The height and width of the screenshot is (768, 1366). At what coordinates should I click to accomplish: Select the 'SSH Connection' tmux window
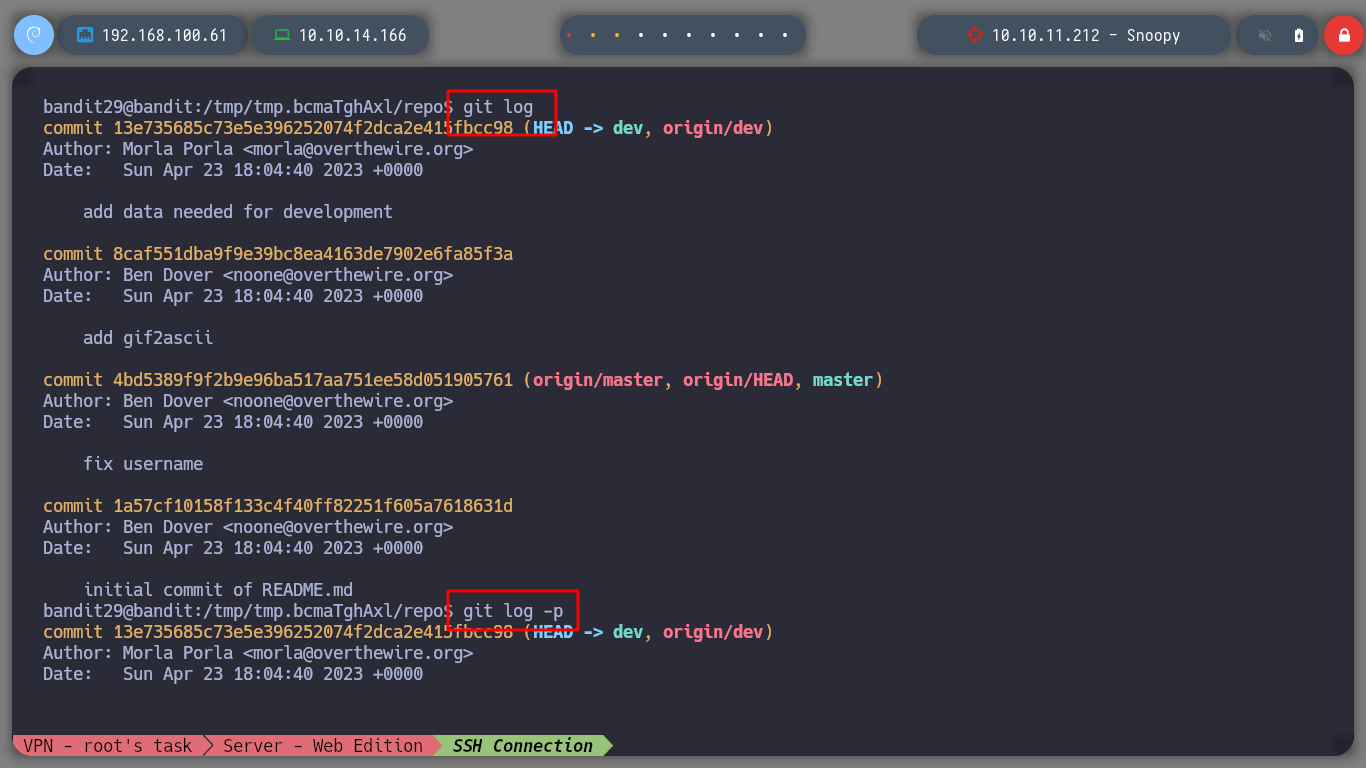523,746
